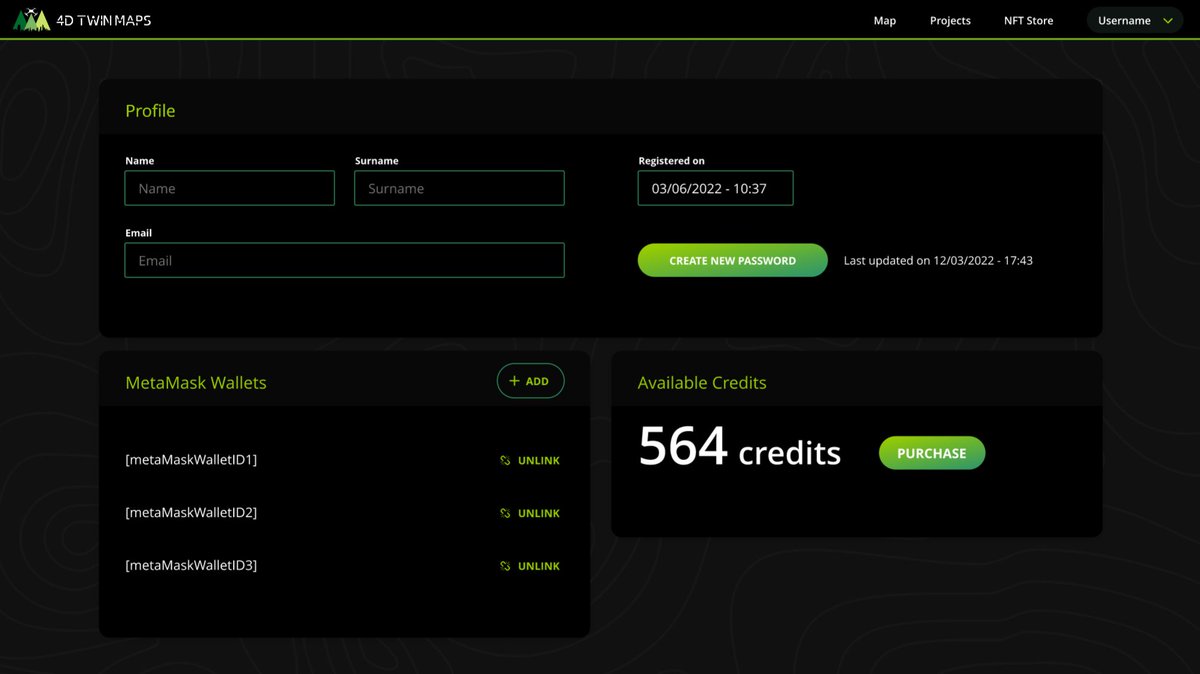Viewport: 1200px width, 674px height.
Task: Focus the Surname input field
Action: [x=459, y=188]
